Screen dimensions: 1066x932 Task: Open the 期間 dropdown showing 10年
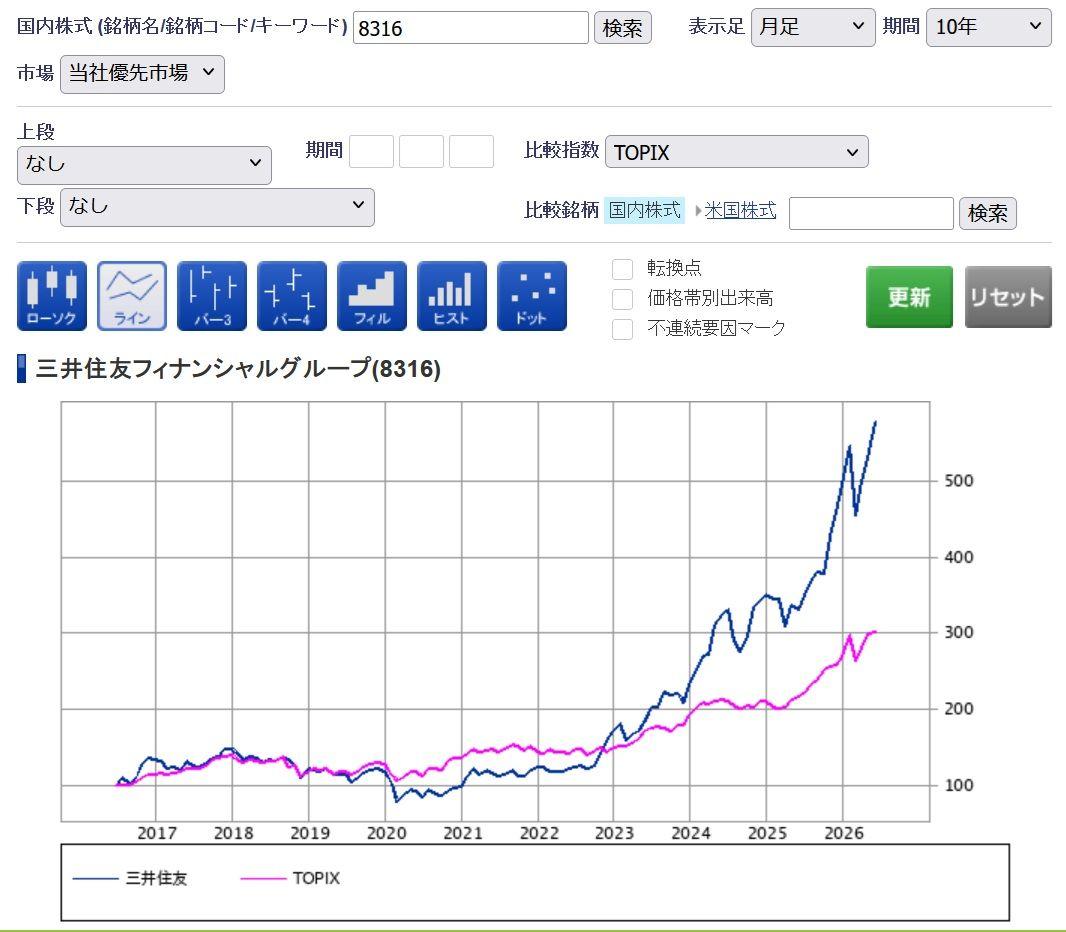coord(988,28)
